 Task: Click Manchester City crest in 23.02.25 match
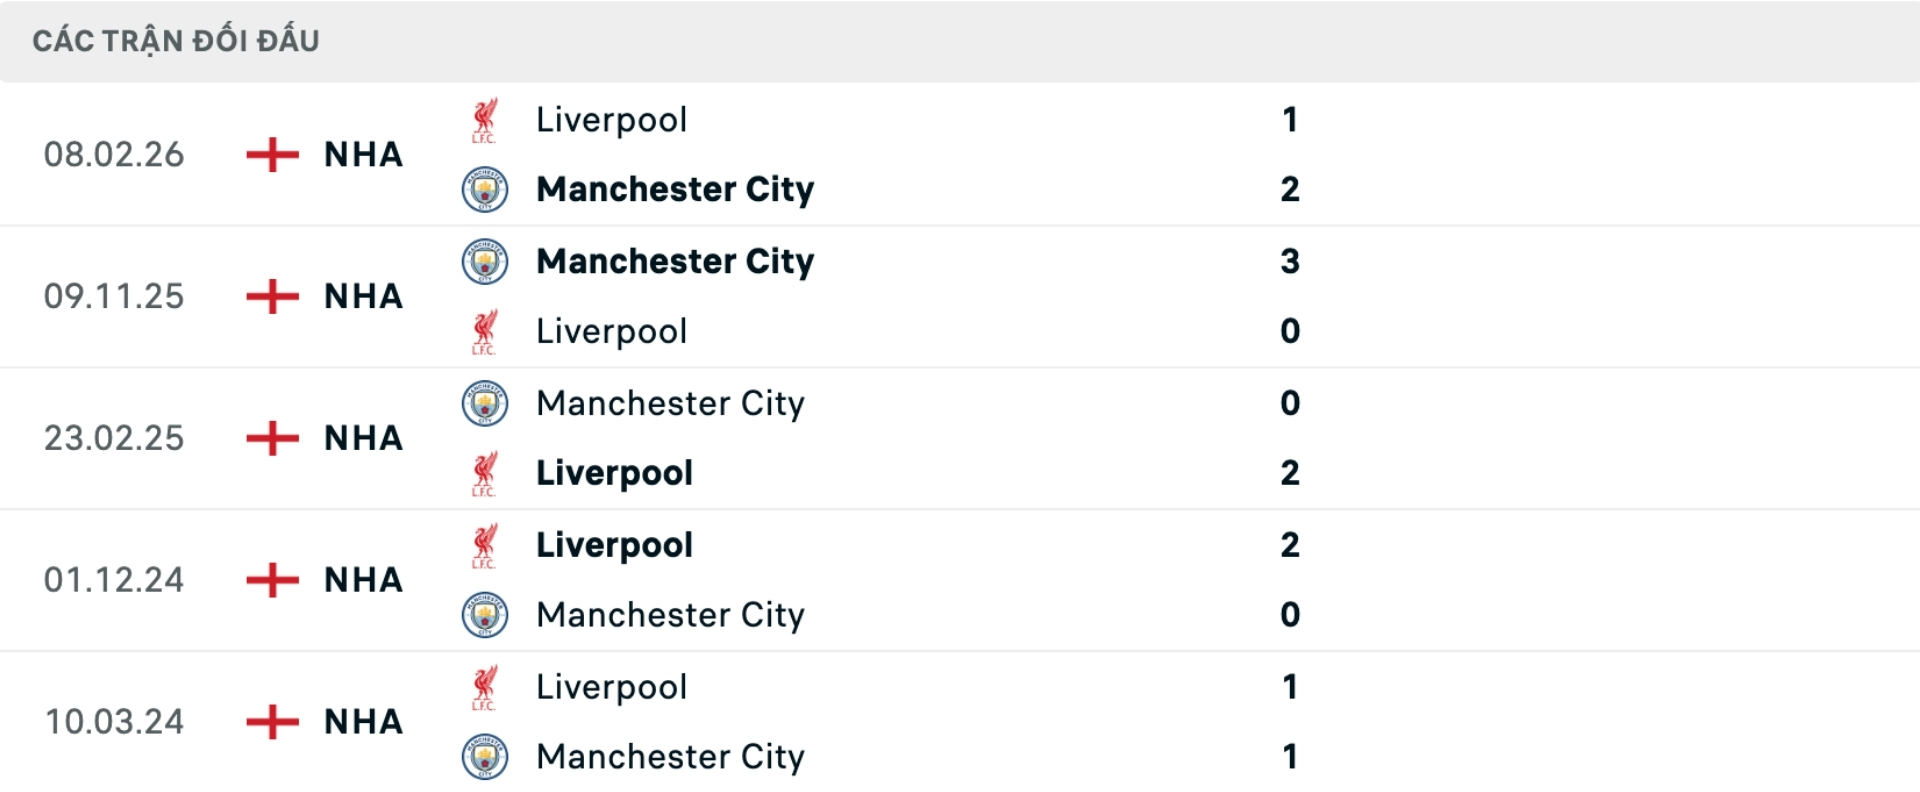pos(485,404)
